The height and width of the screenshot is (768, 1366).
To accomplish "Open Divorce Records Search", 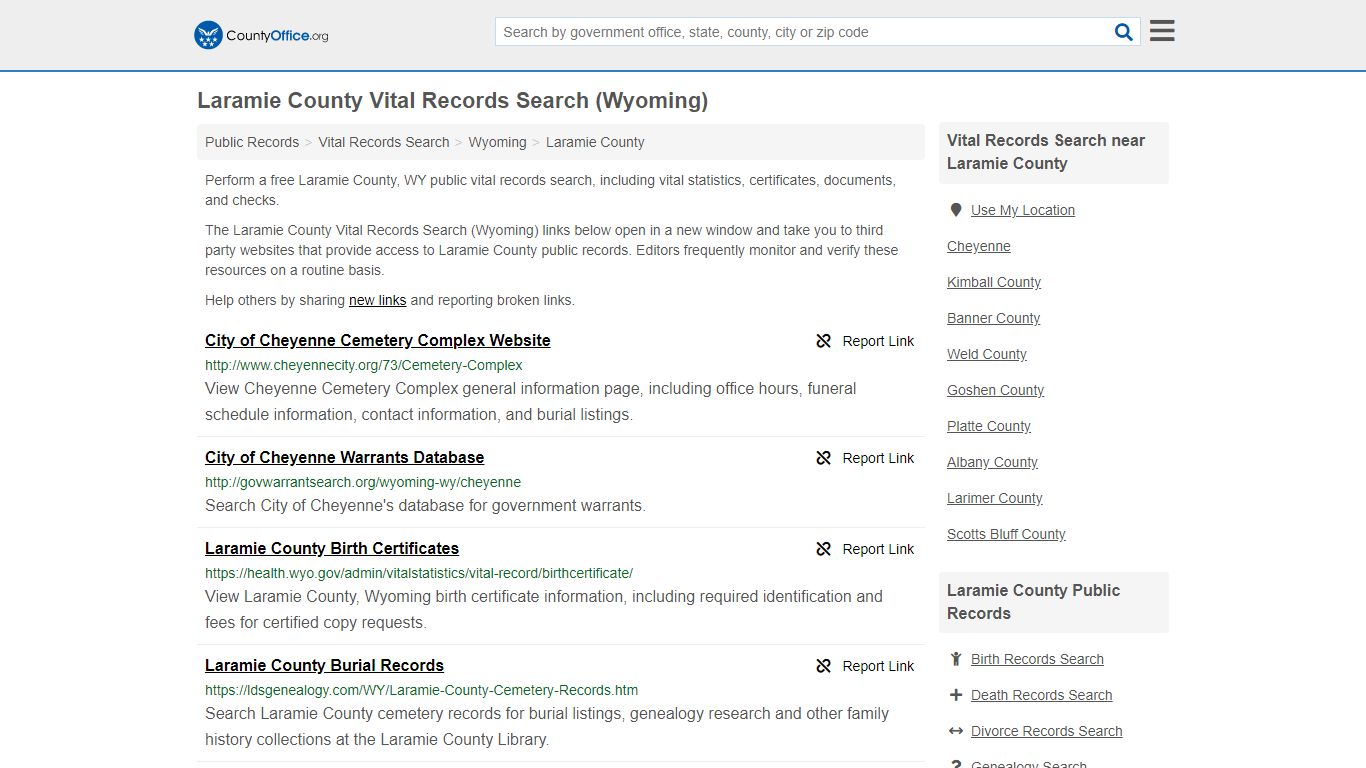I will click(1047, 731).
